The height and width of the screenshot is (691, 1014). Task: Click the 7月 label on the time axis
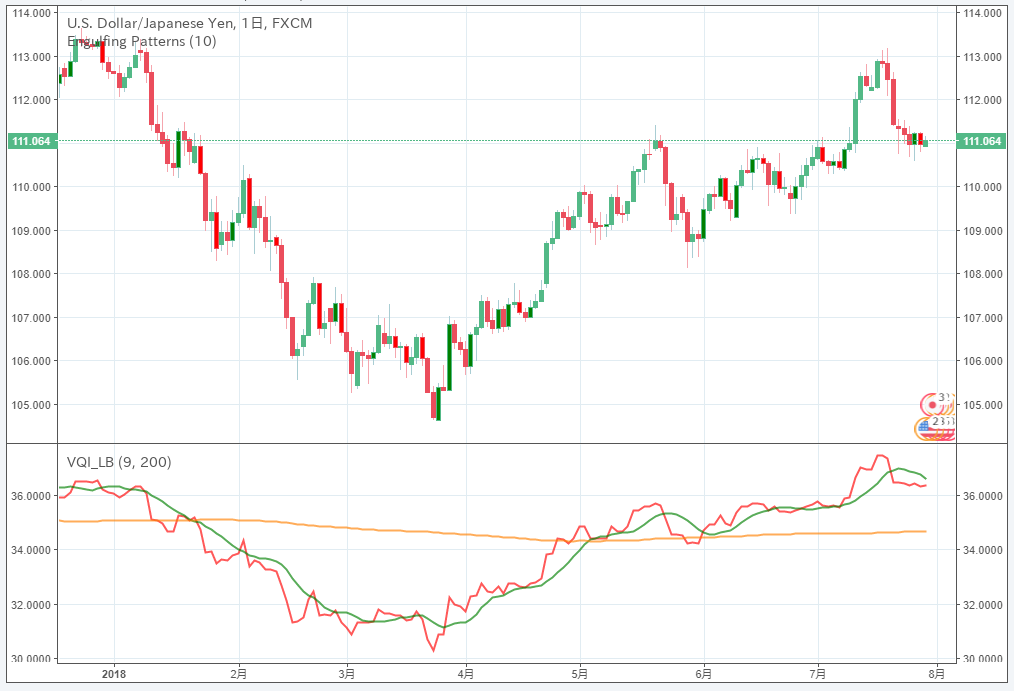pos(818,675)
